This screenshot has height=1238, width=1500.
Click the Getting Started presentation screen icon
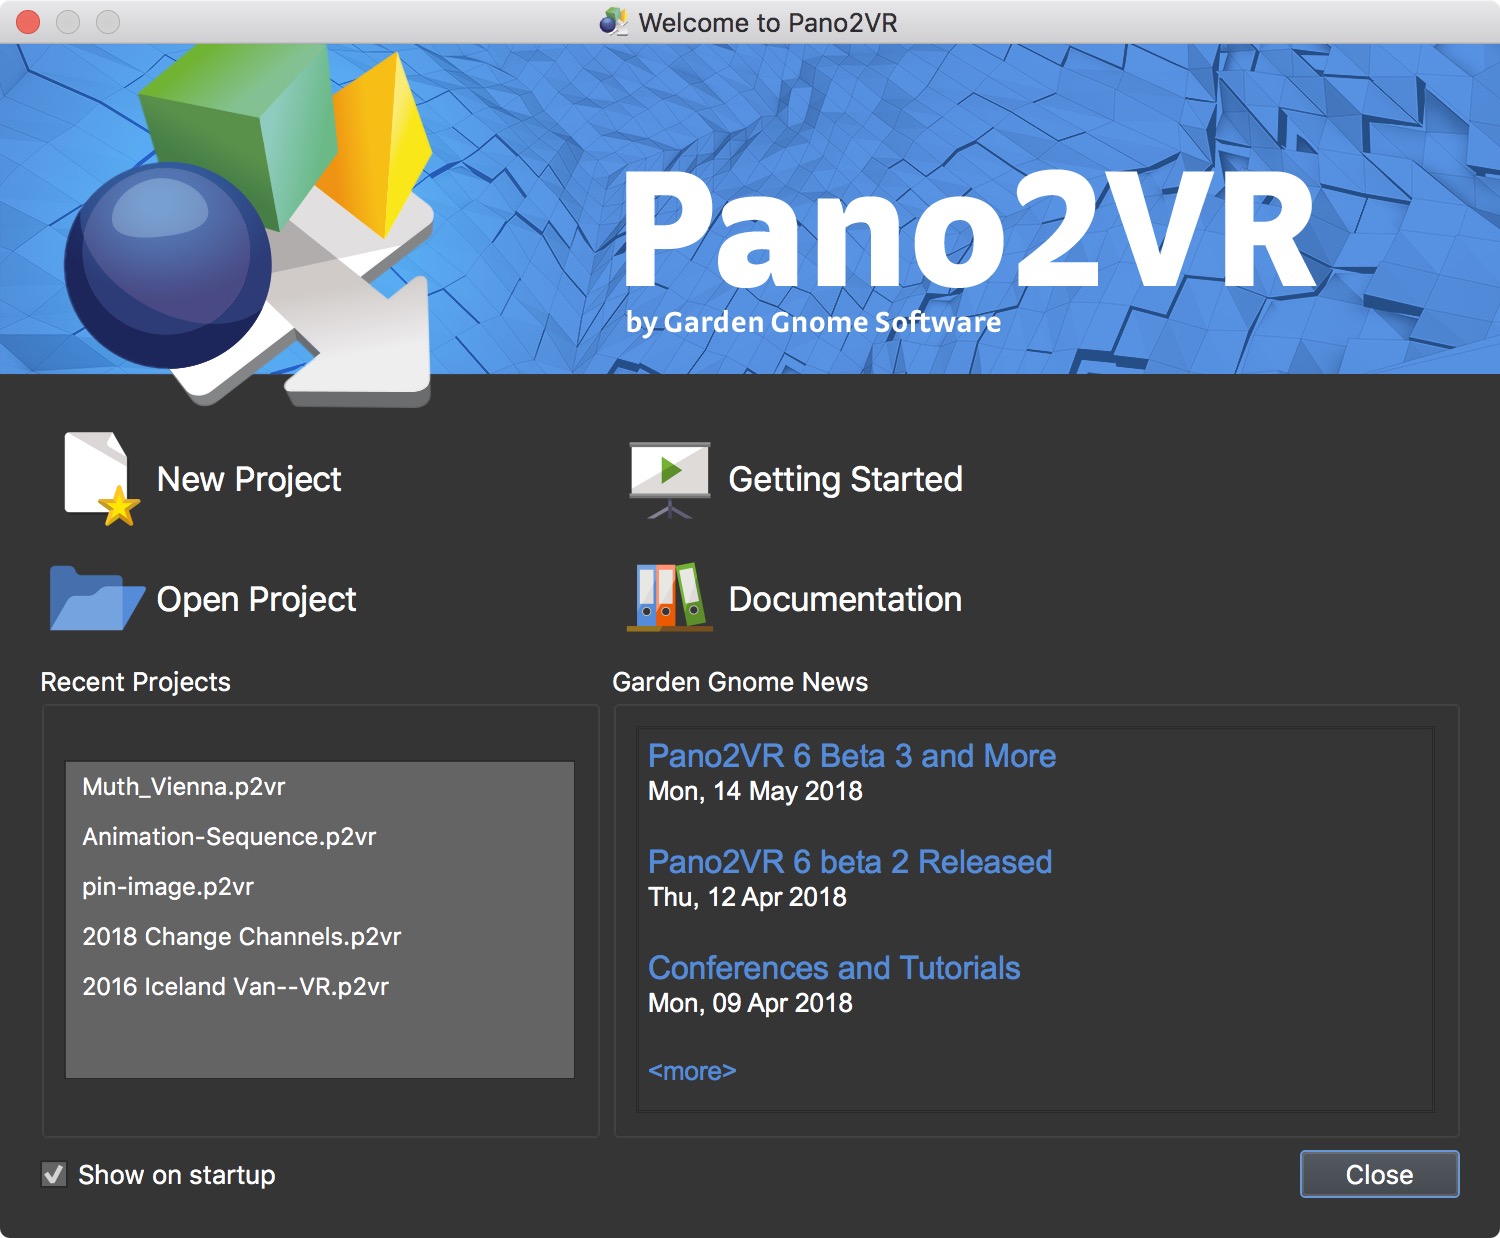(669, 480)
